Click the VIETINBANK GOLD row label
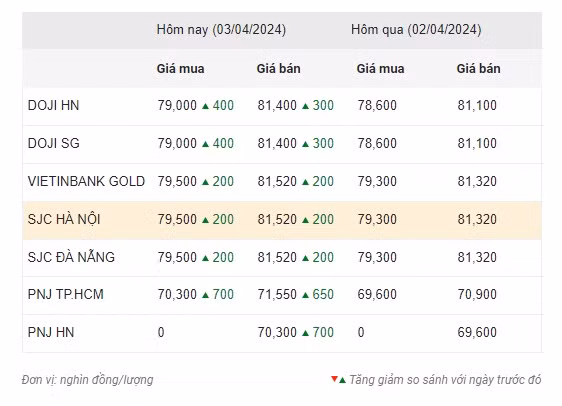Screen dimensions: 562x406 (x=86, y=181)
